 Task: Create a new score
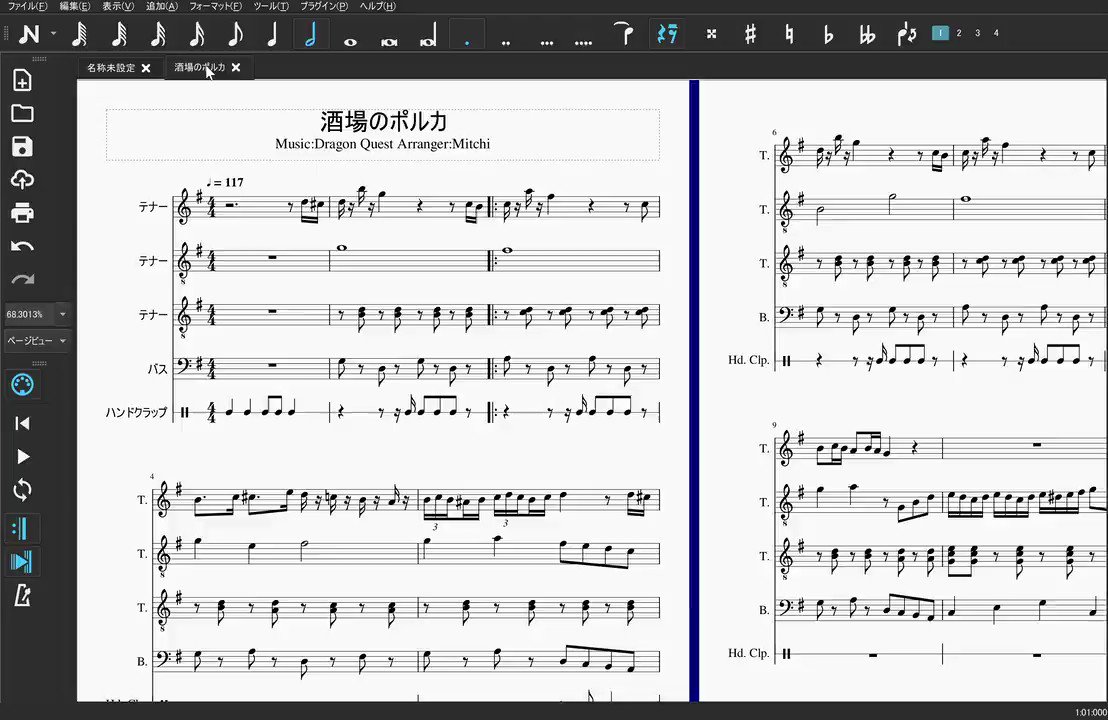(23, 81)
